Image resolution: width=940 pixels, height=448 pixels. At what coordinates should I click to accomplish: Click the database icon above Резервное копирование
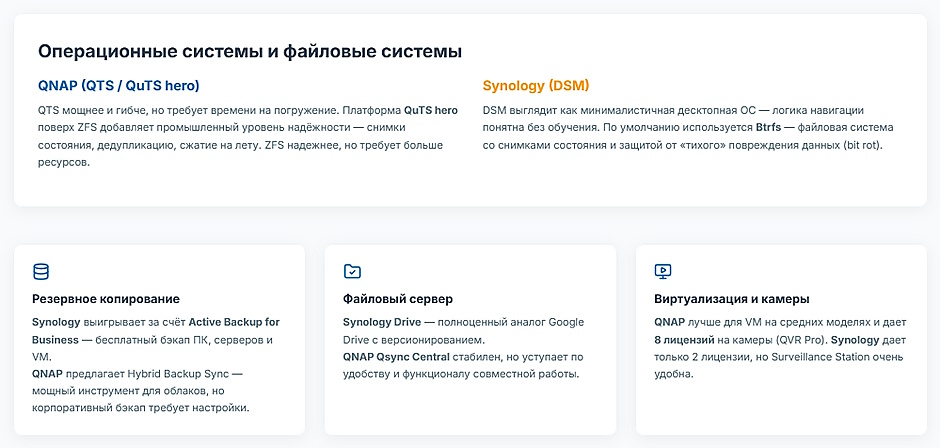[41, 272]
